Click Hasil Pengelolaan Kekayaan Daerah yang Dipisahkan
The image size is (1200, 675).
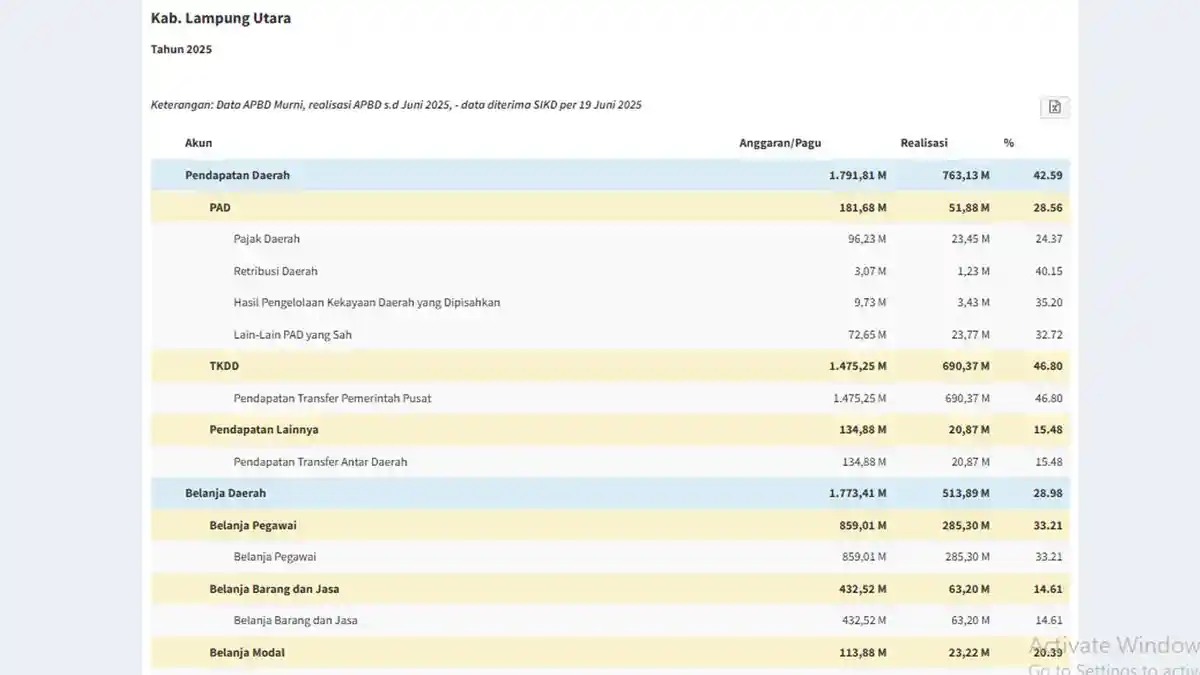click(367, 302)
